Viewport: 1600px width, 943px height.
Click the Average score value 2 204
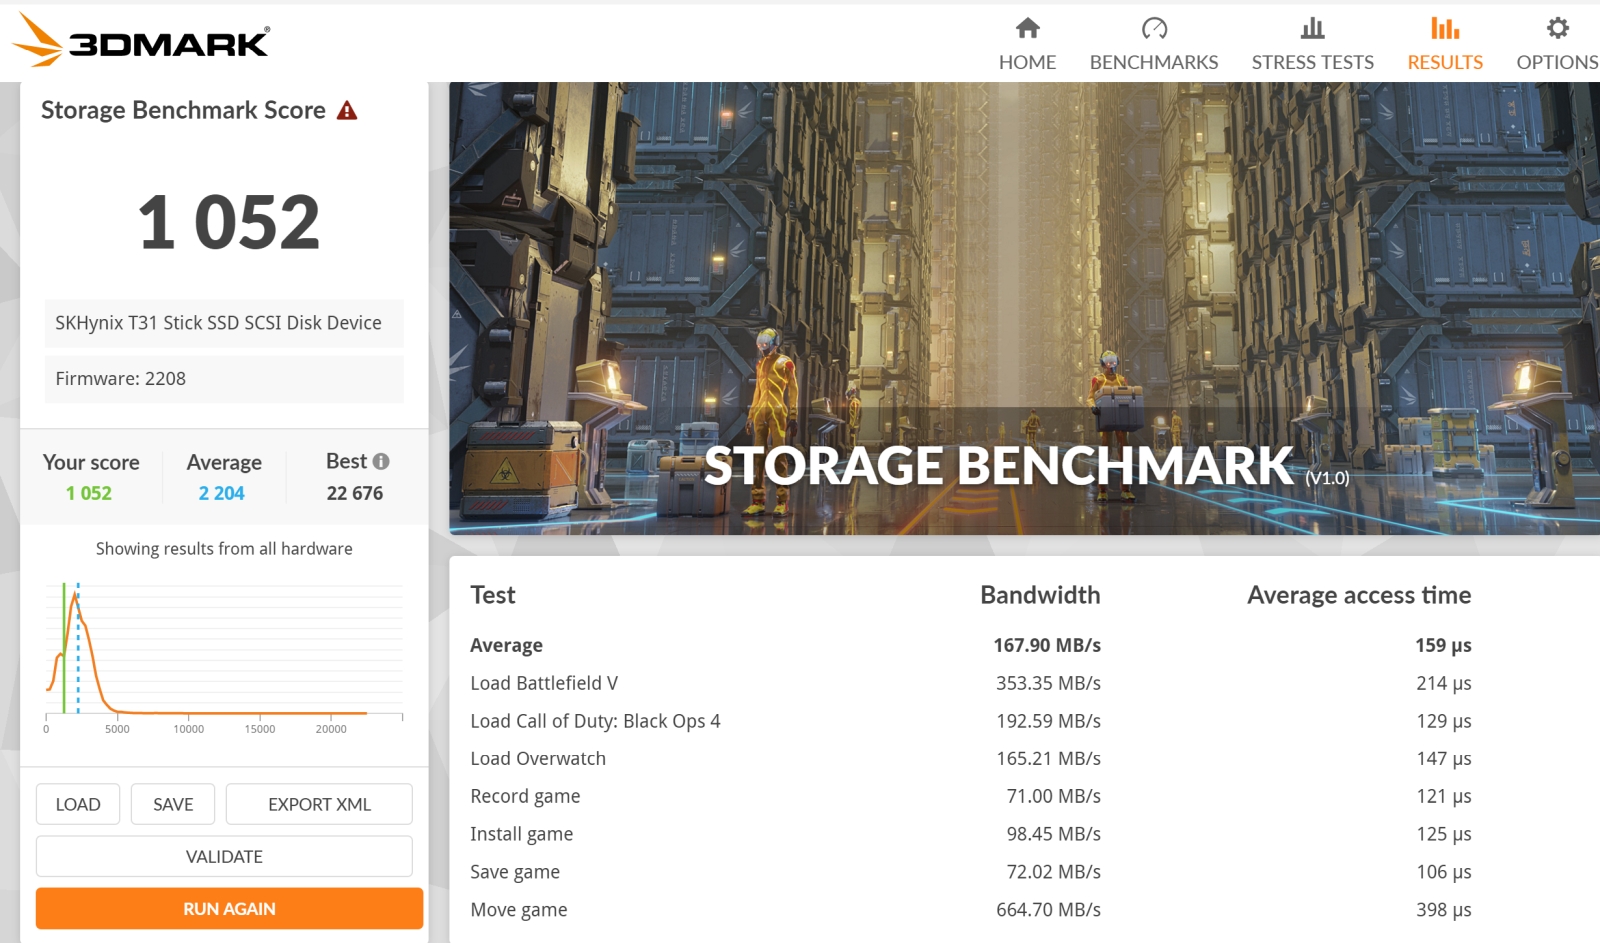tap(221, 493)
